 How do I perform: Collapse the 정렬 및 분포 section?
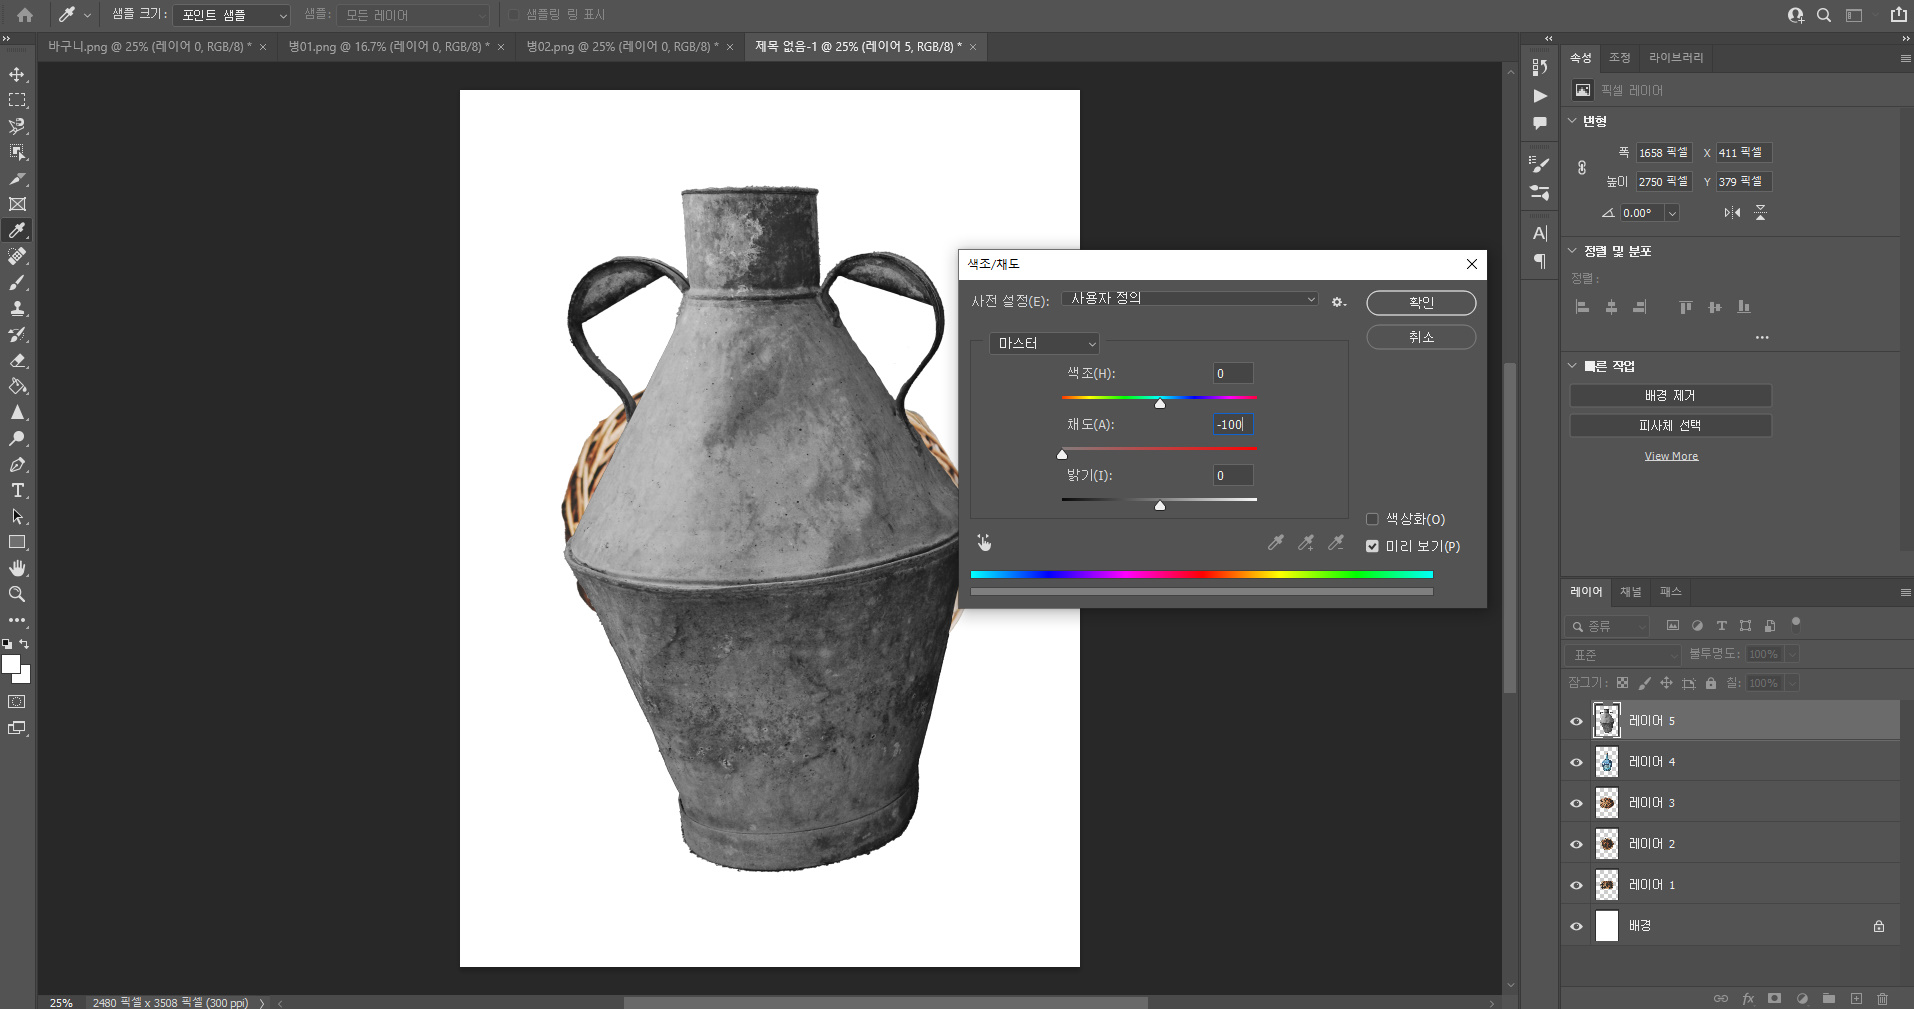(1572, 251)
